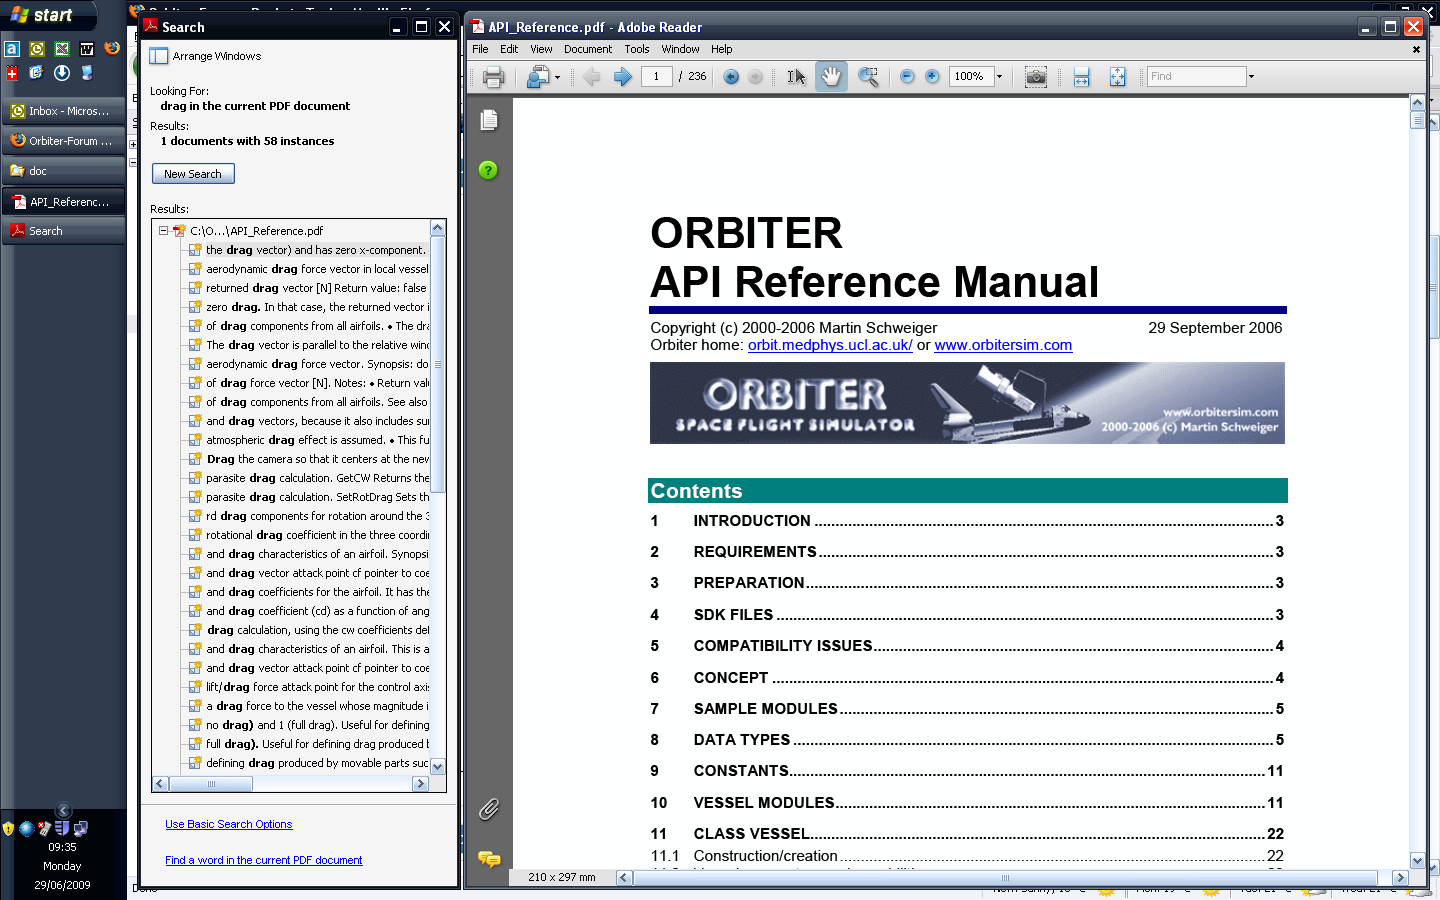This screenshot has width=1440, height=900.
Task: Click the Arrange Windows icon in Search
Action: 158,56
